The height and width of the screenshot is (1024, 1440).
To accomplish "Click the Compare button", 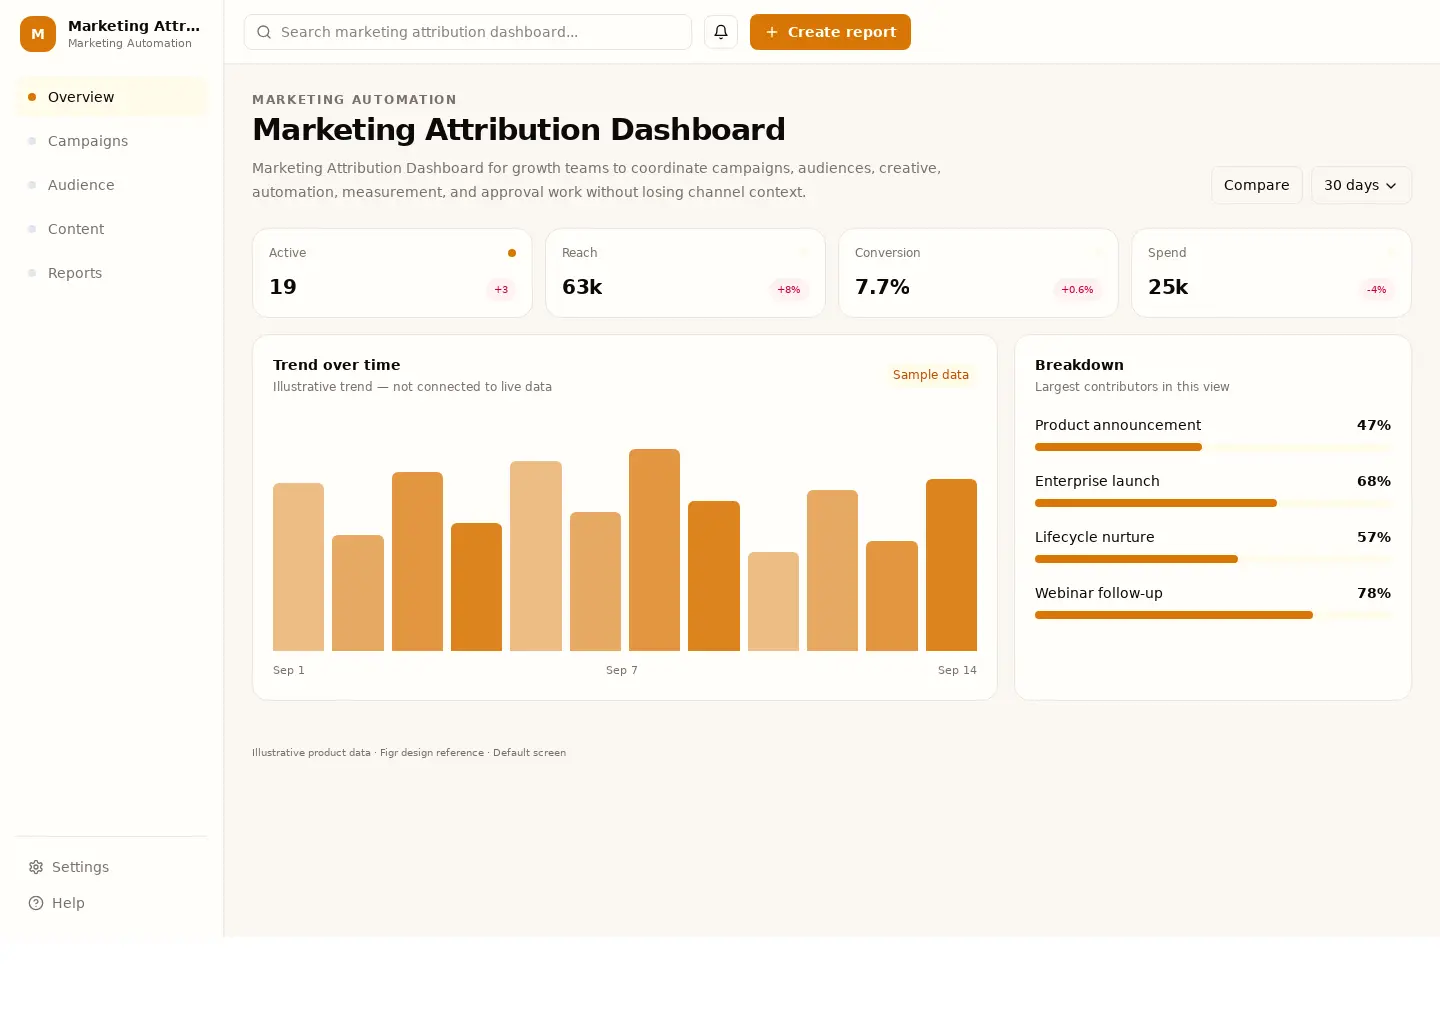I will click(1257, 185).
